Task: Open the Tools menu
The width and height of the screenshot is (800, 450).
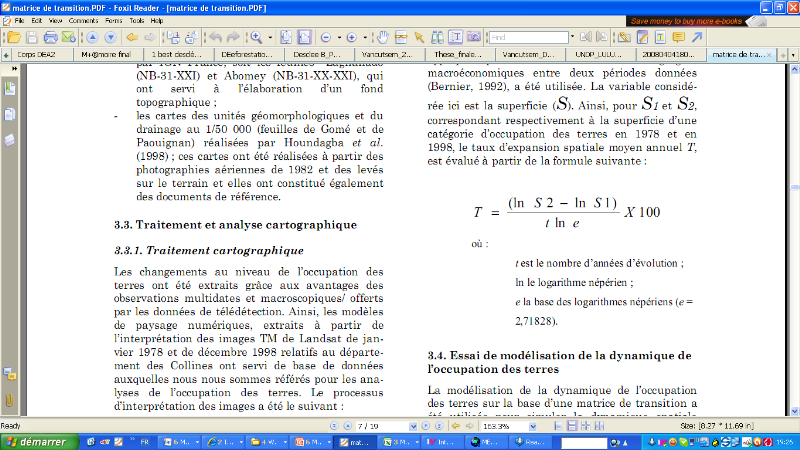Action: 137,21
